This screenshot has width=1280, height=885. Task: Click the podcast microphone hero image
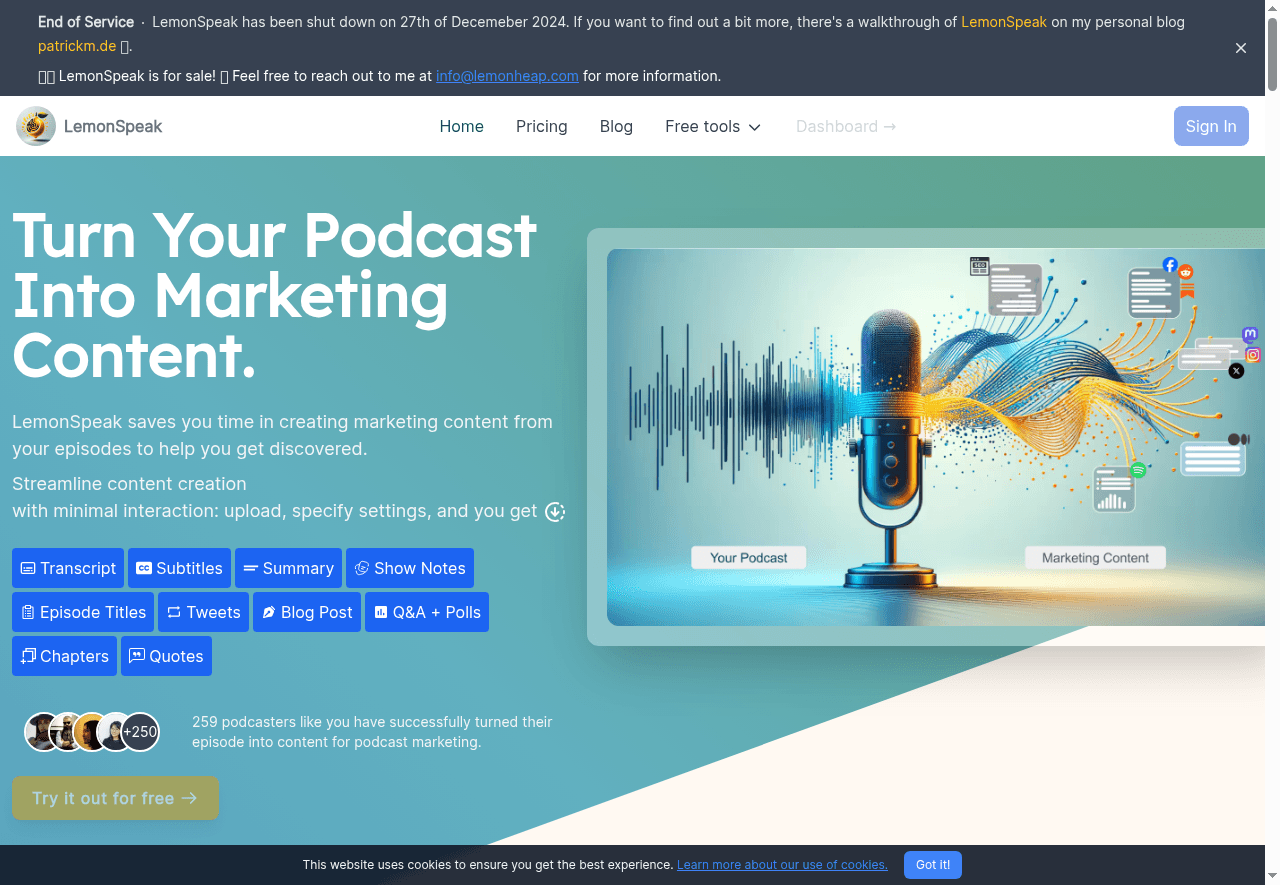pos(935,437)
